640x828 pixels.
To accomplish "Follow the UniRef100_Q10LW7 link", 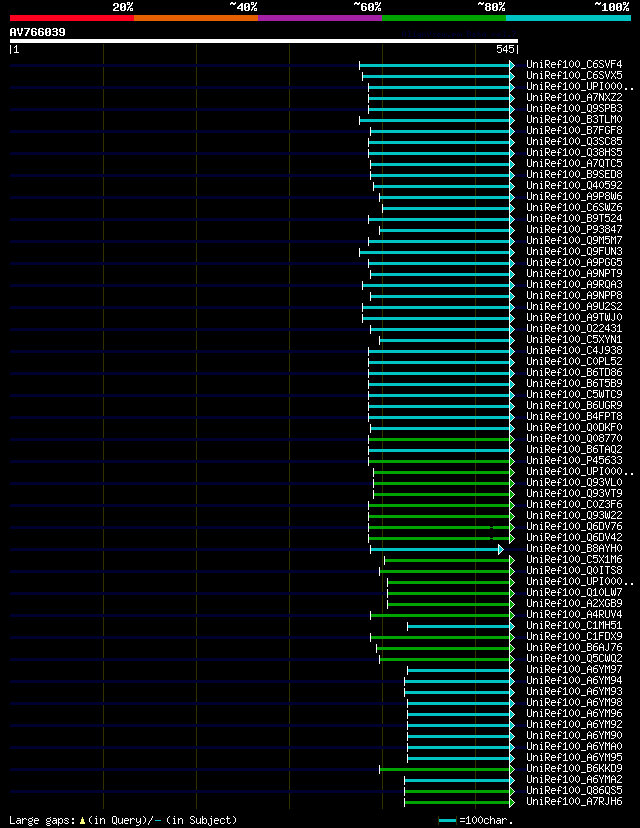I will pos(574,592).
